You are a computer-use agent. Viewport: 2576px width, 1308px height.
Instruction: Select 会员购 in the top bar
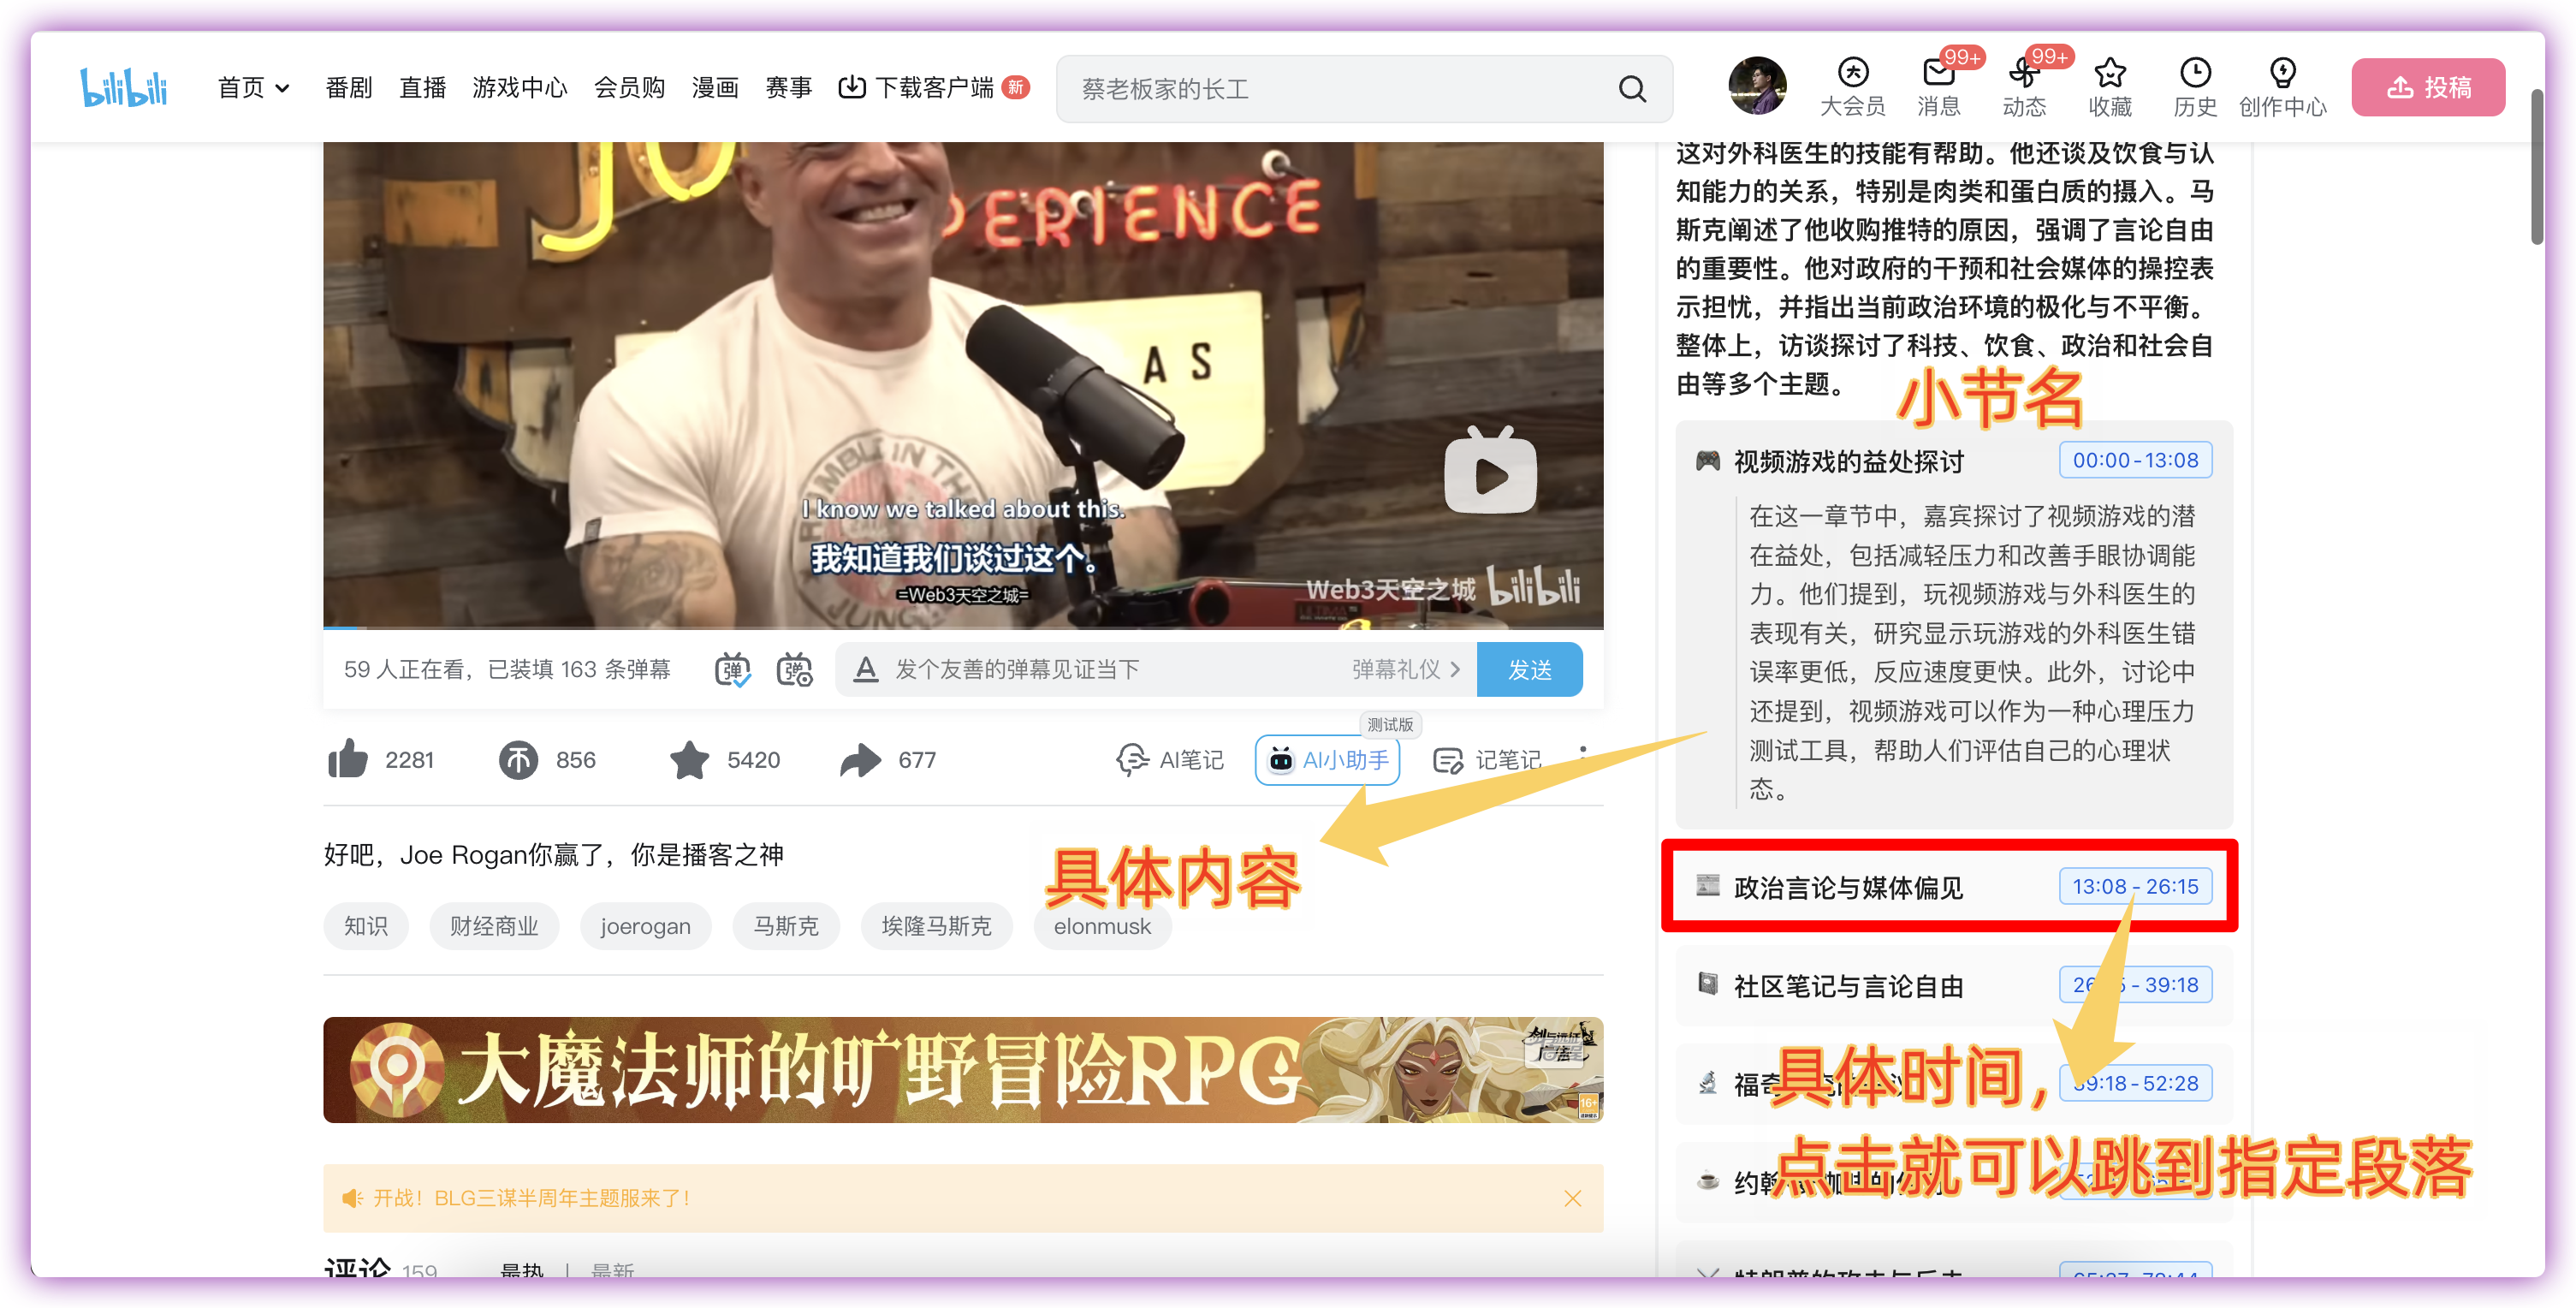pyautogui.click(x=629, y=88)
